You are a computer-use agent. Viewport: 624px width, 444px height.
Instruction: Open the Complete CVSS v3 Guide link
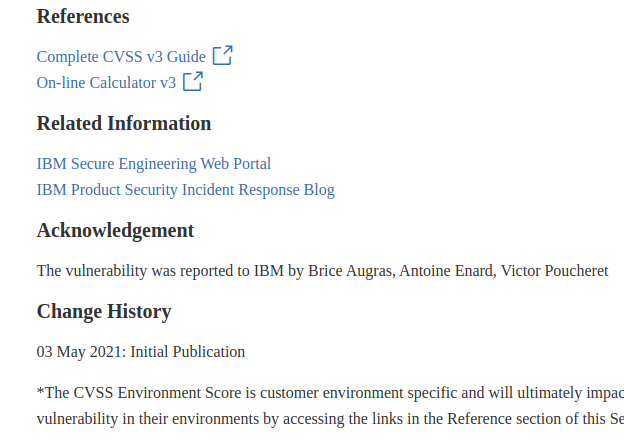[121, 57]
